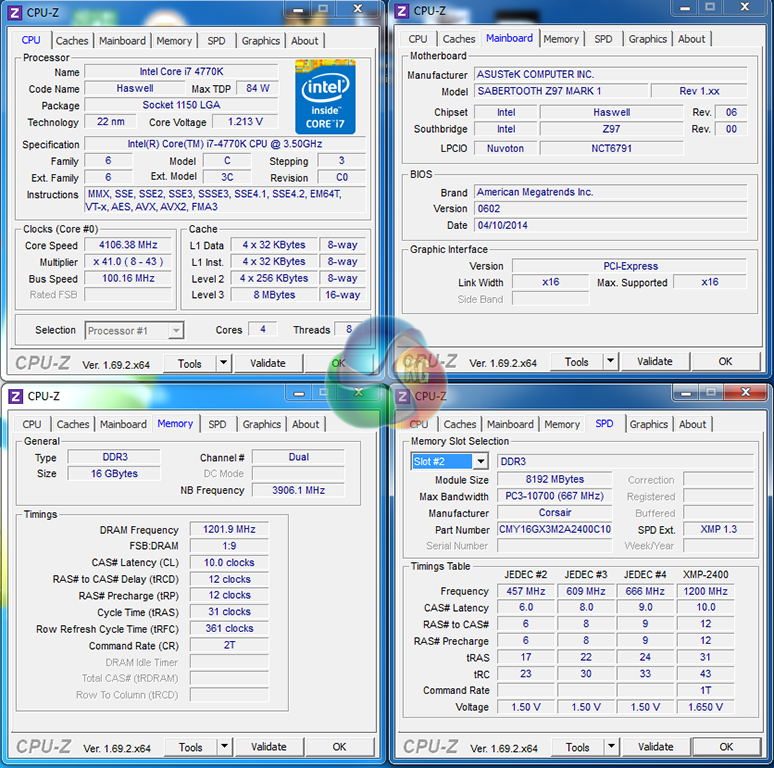Open Tools dropdown arrow in Mainboard window
This screenshot has width=774, height=768.
coord(611,361)
